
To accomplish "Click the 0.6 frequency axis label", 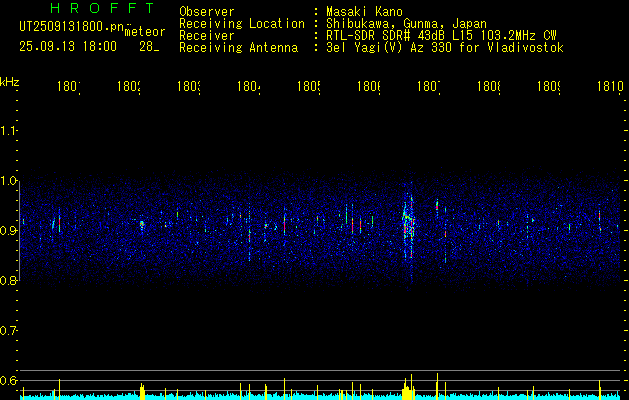I will (x=8, y=380).
